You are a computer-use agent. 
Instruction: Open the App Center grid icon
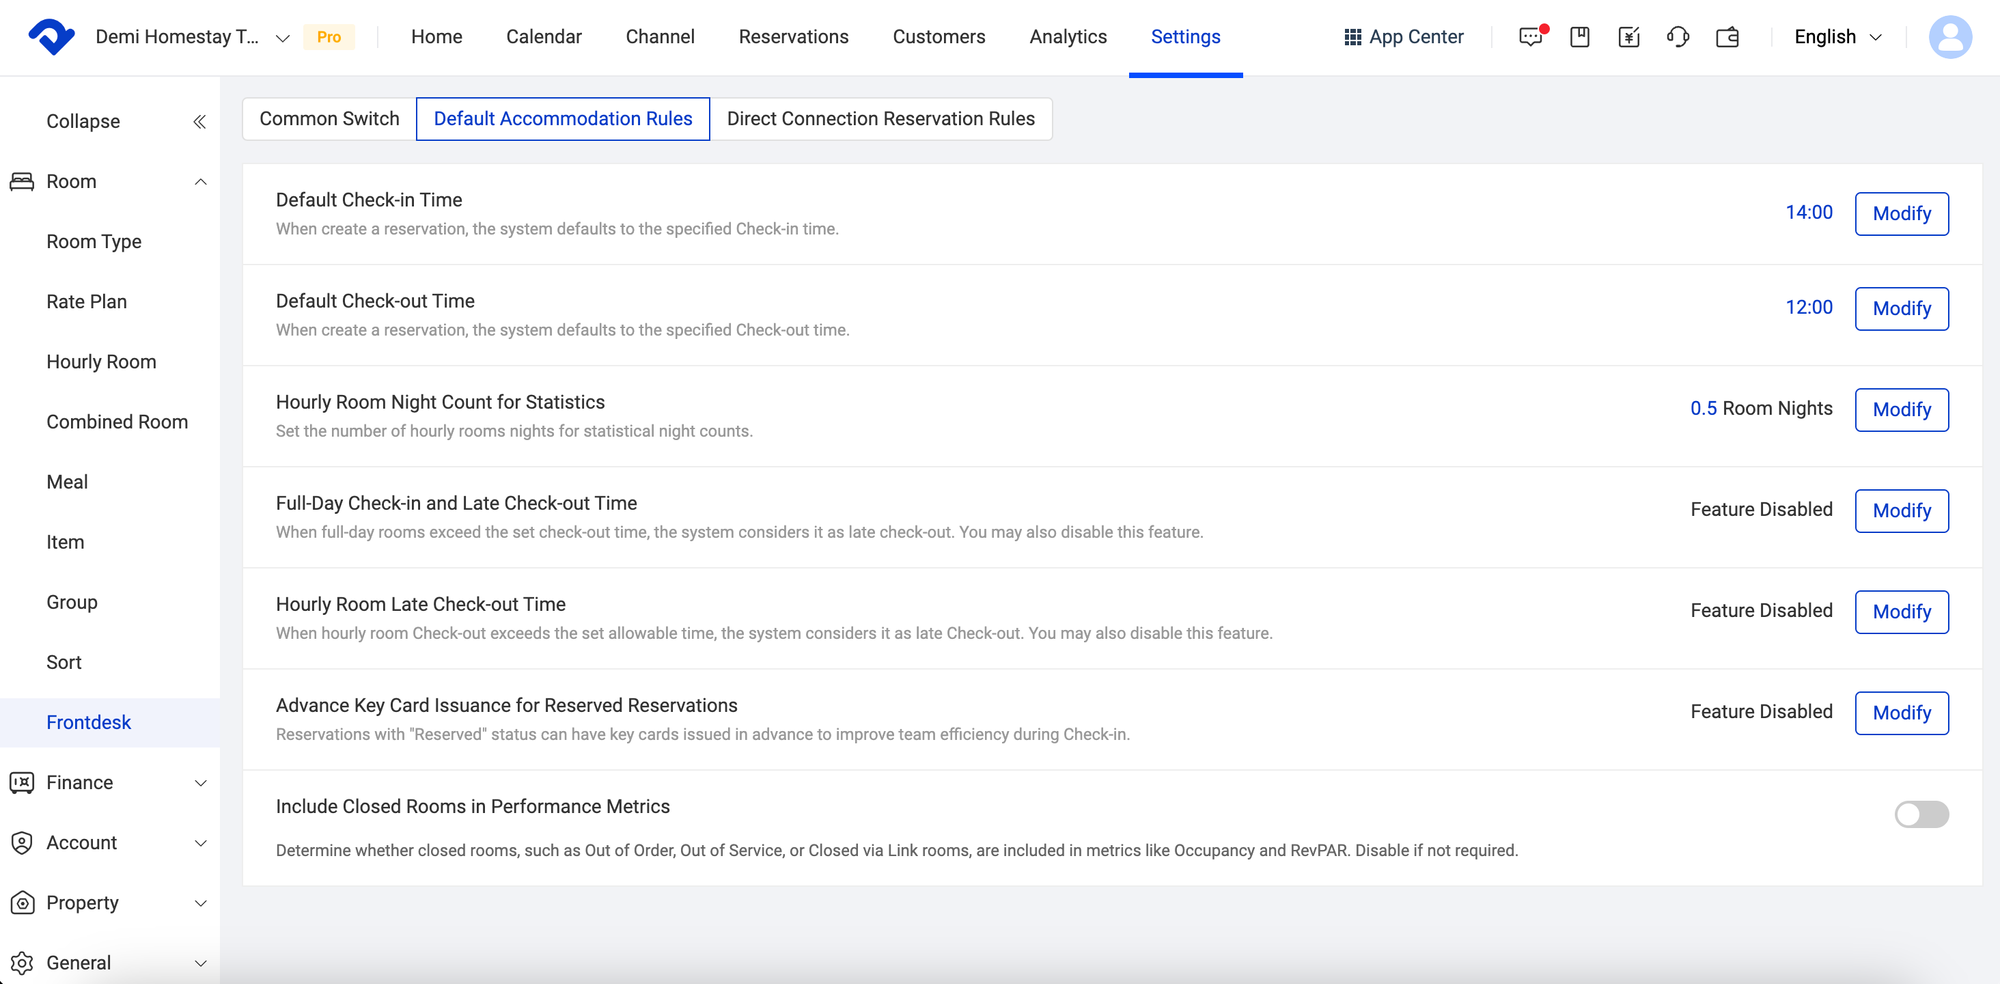tap(1353, 37)
